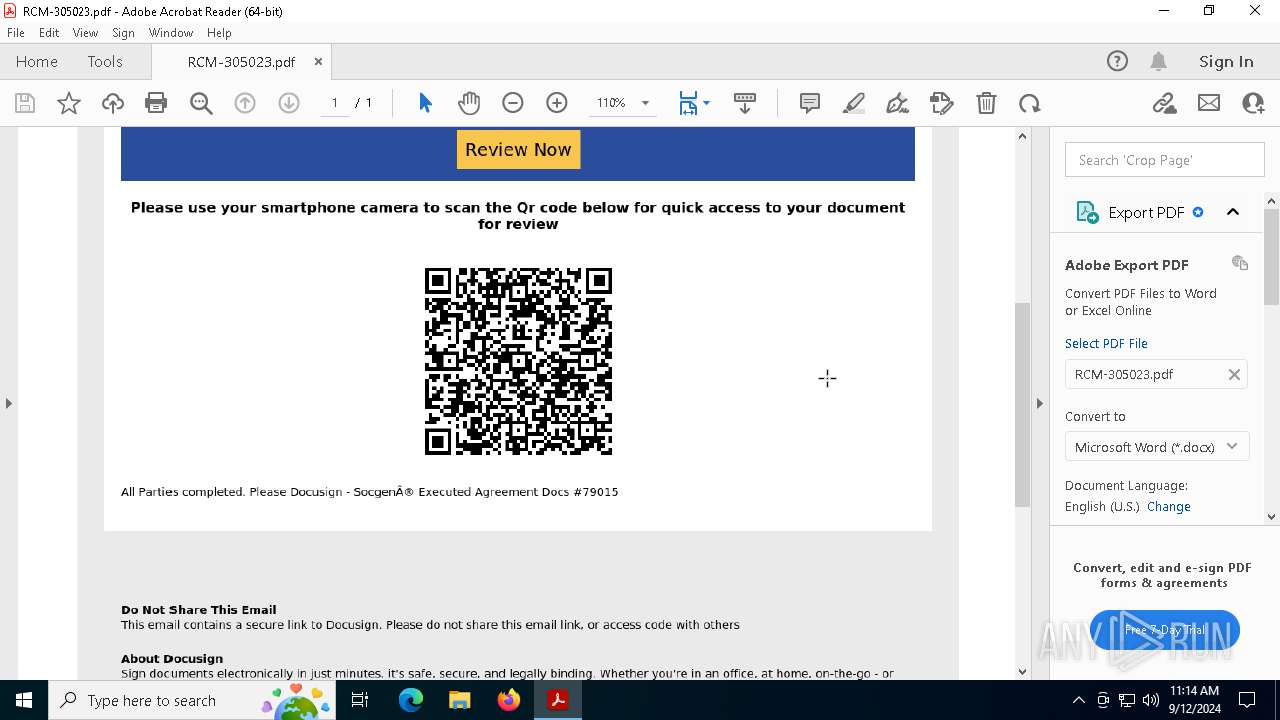Send file by email envelope icon
Screen dimensions: 1280x720
click(x=1209, y=103)
